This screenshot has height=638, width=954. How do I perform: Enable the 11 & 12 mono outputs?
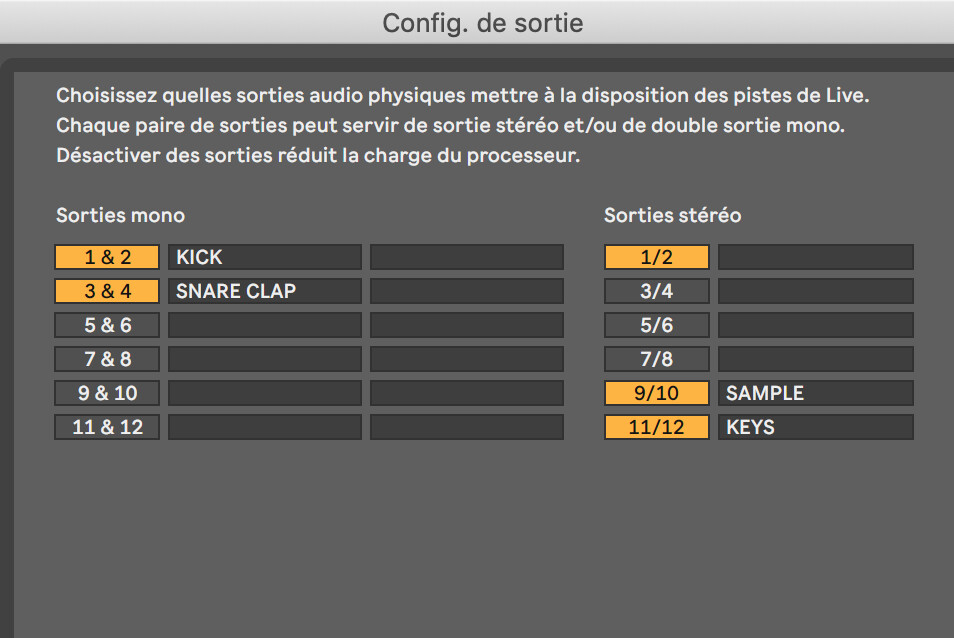pos(107,427)
